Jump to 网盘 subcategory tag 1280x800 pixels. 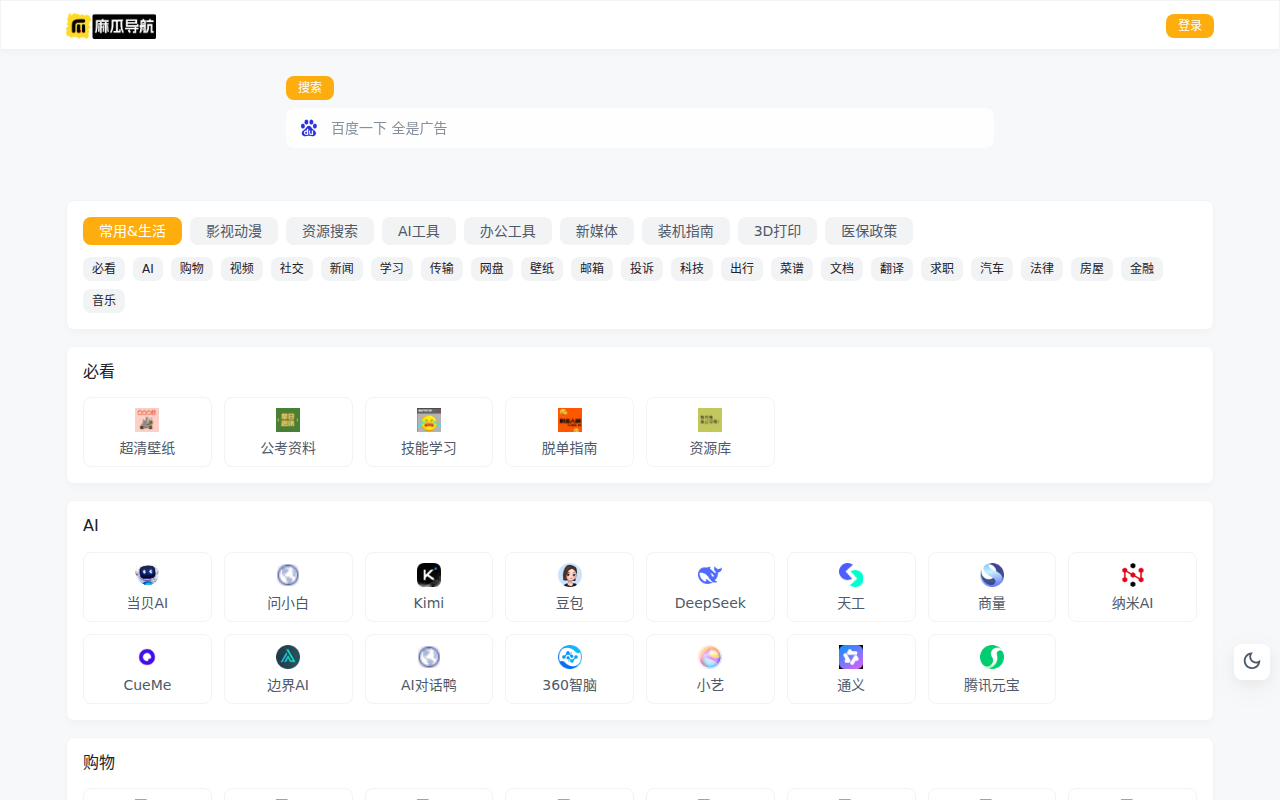[x=492, y=269]
